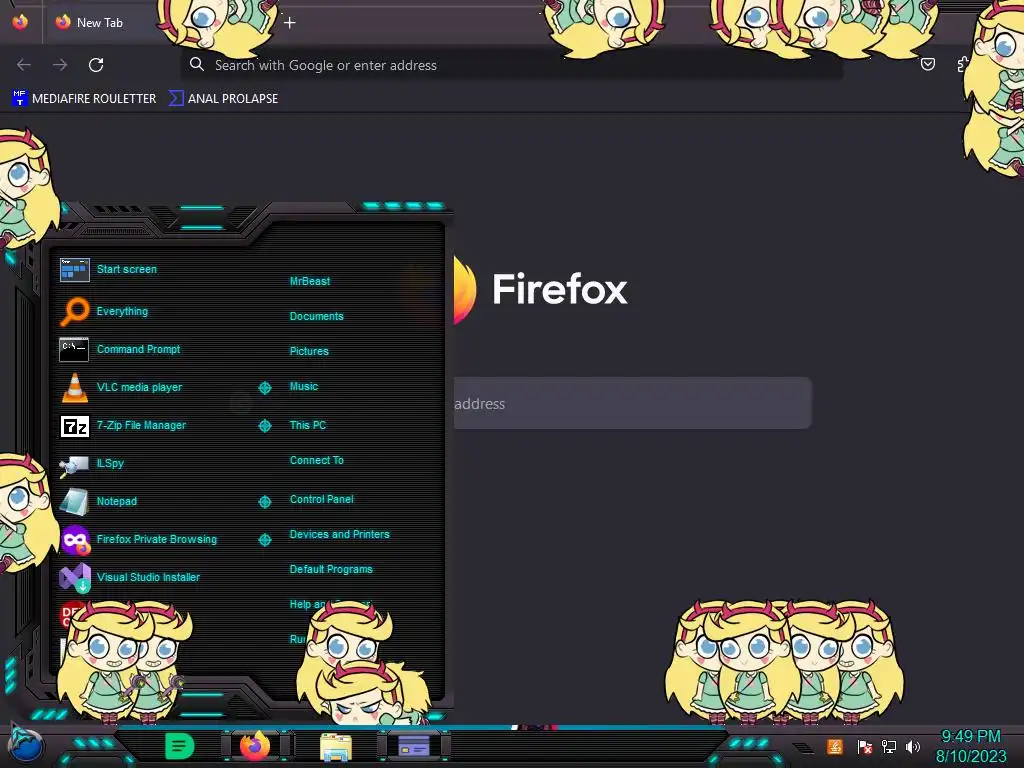
Task: Expand 7-Zip File Manager jump list
Action: click(x=264, y=426)
